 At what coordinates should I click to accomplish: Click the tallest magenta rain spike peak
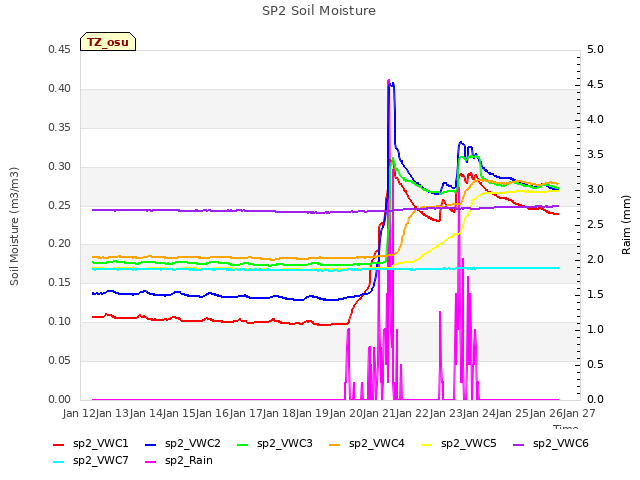tap(388, 80)
